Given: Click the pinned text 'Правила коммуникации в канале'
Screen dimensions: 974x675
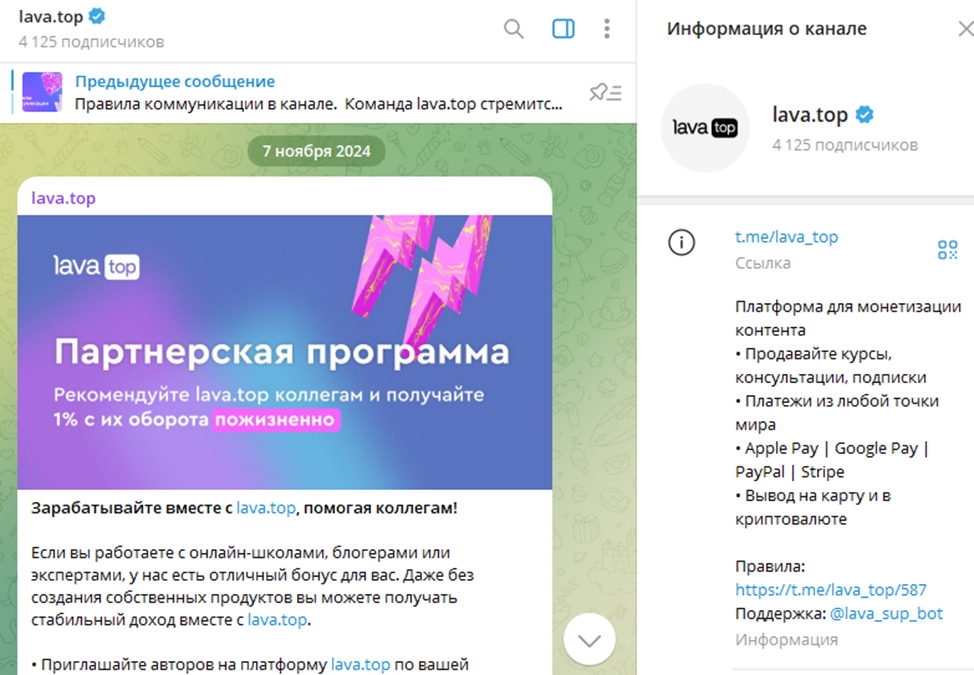Looking at the screenshot, I should 206,104.
